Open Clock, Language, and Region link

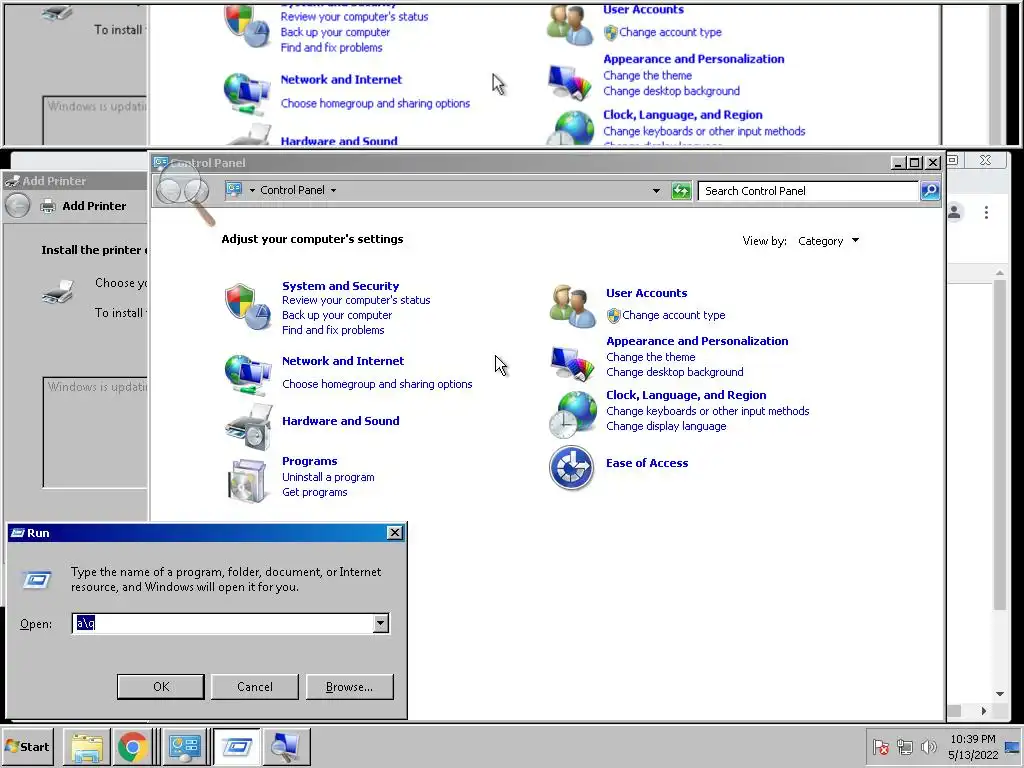click(x=686, y=395)
